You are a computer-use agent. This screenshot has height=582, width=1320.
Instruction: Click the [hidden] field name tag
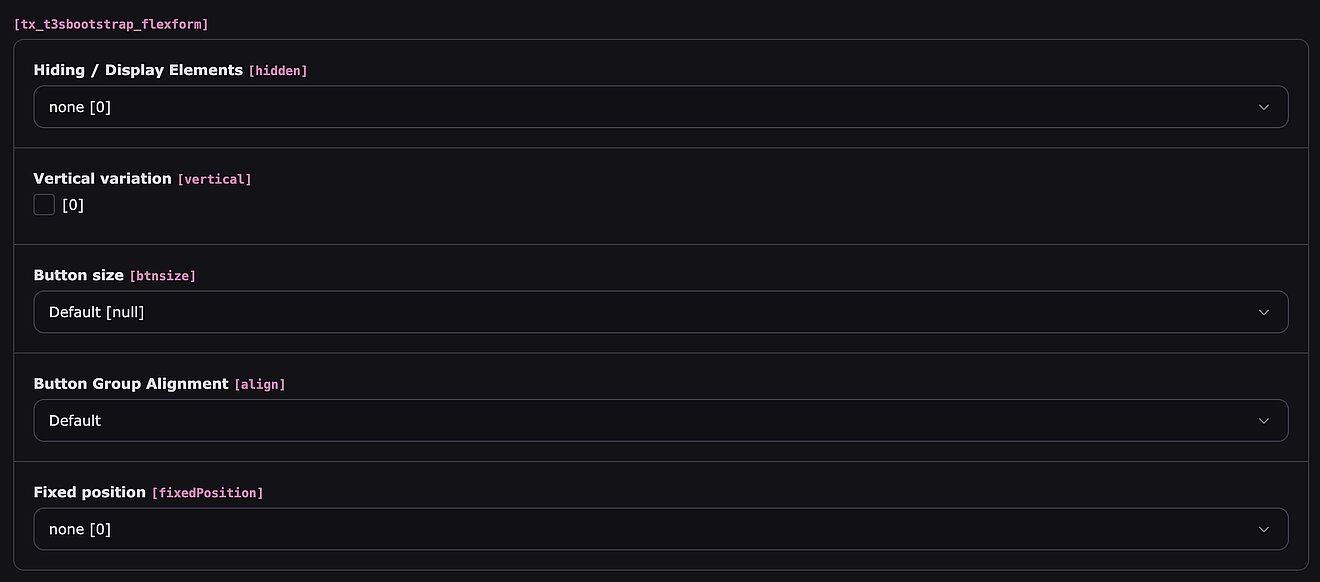coord(278,71)
